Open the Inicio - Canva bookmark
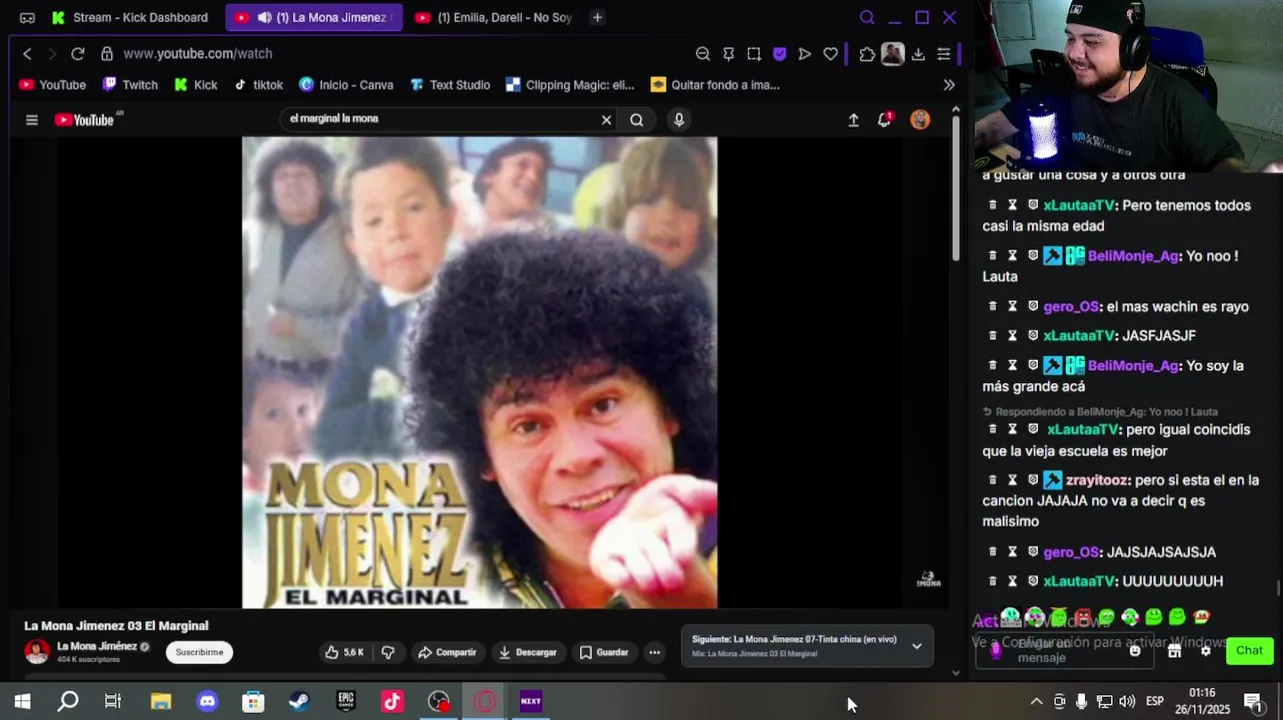The image size is (1283, 720). 346,85
